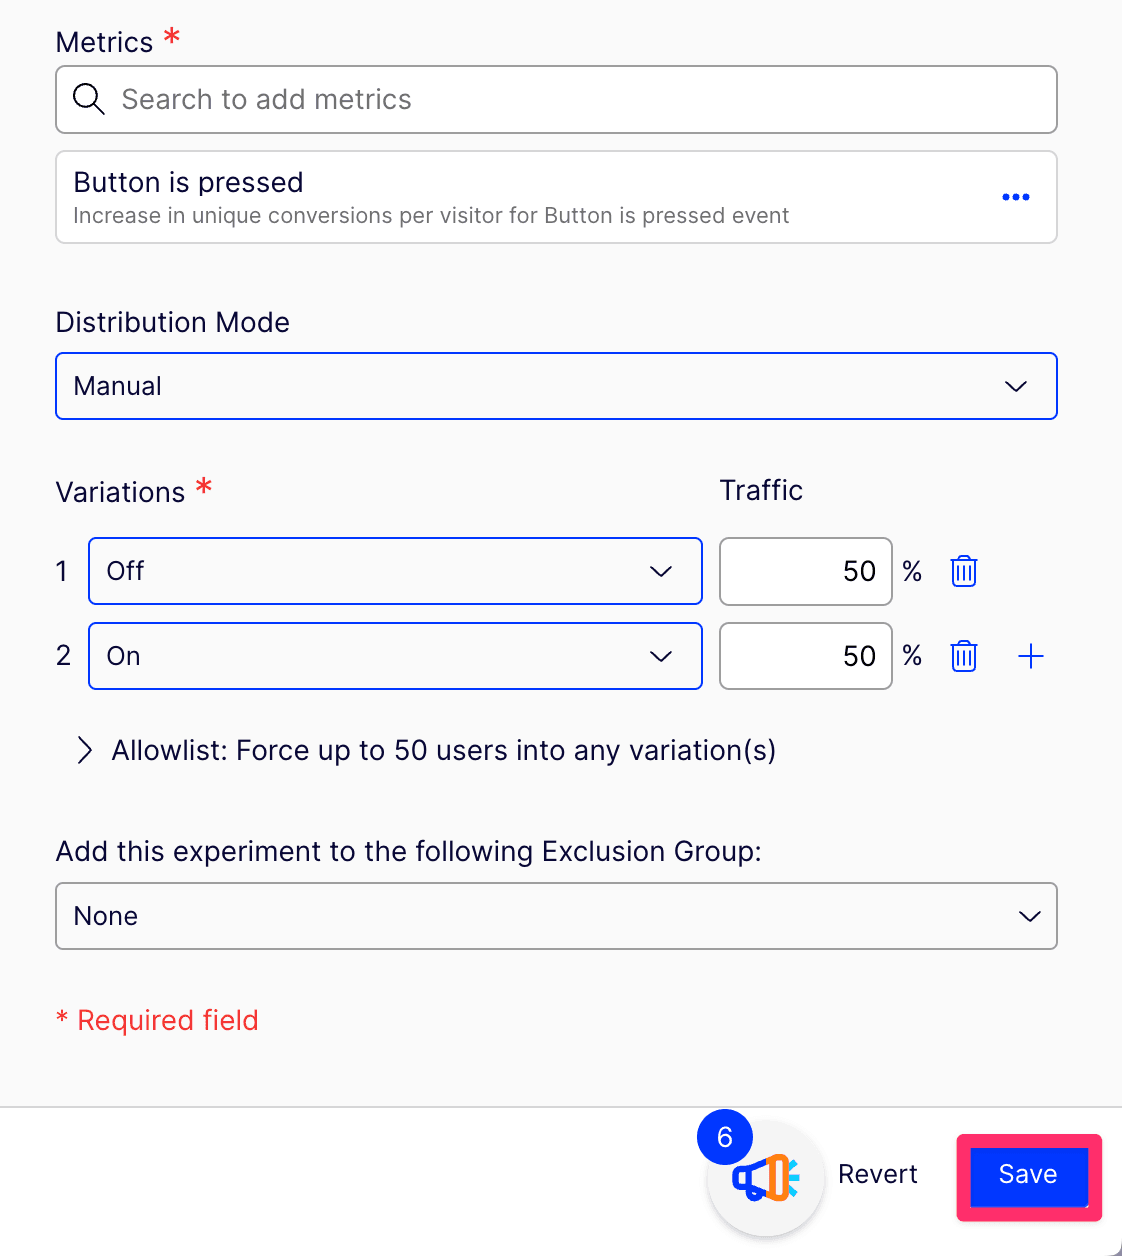Viewport: 1122px width, 1256px height.
Task: Open the On variation dropdown
Action: (395, 656)
